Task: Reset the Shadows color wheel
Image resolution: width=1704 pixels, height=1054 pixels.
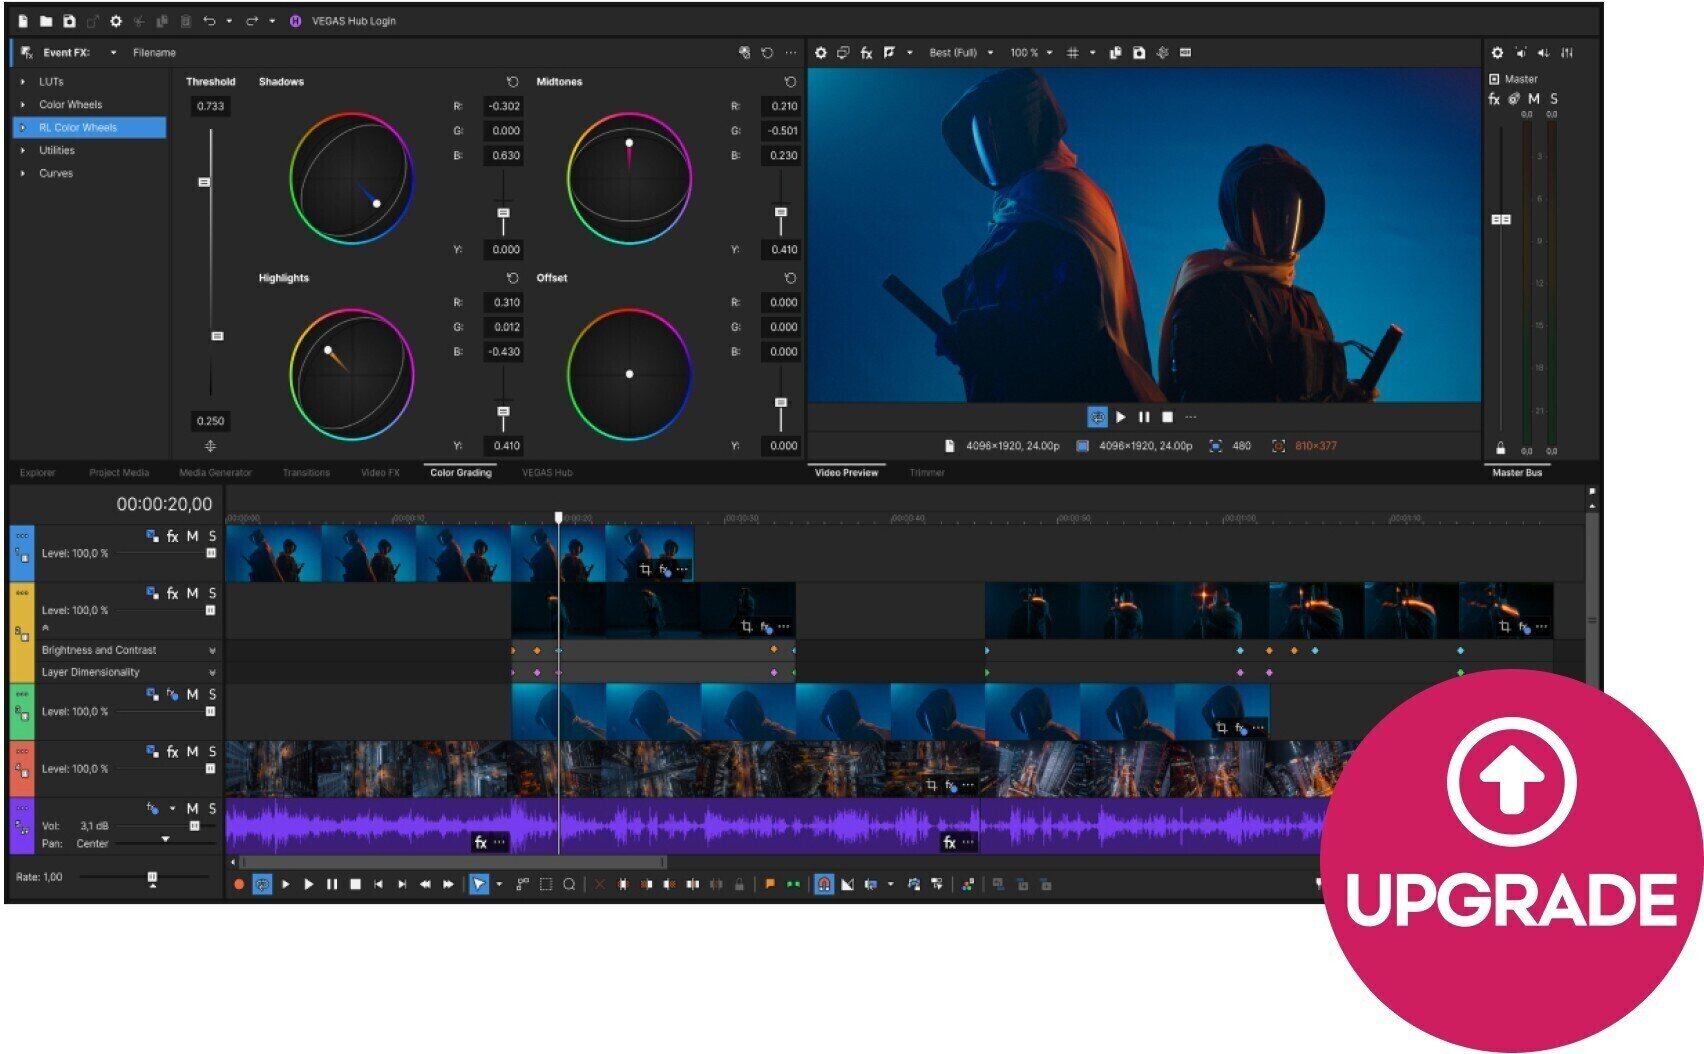Action: [x=514, y=82]
